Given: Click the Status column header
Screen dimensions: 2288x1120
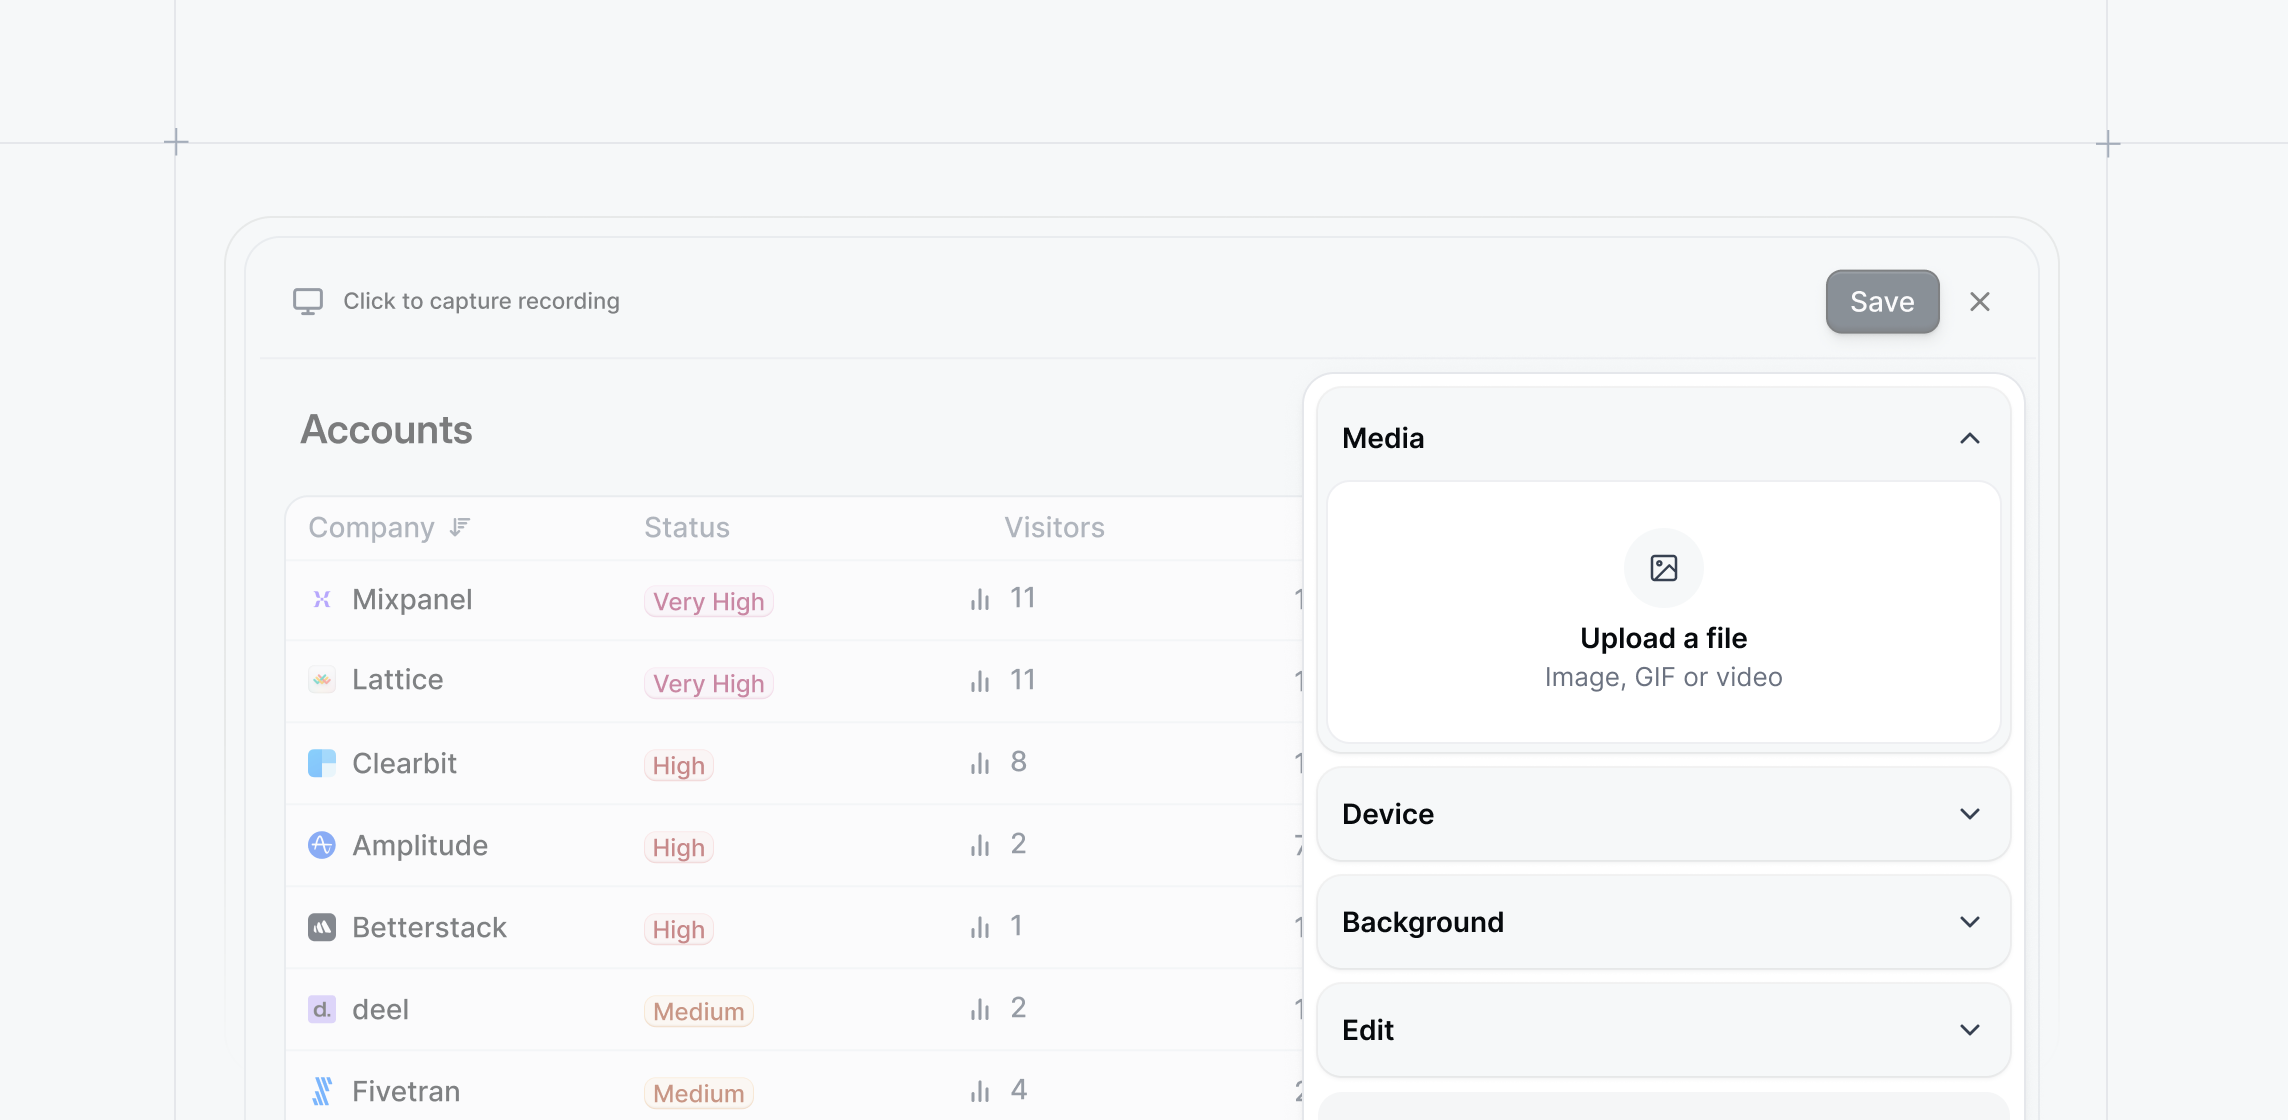Looking at the screenshot, I should (687, 527).
